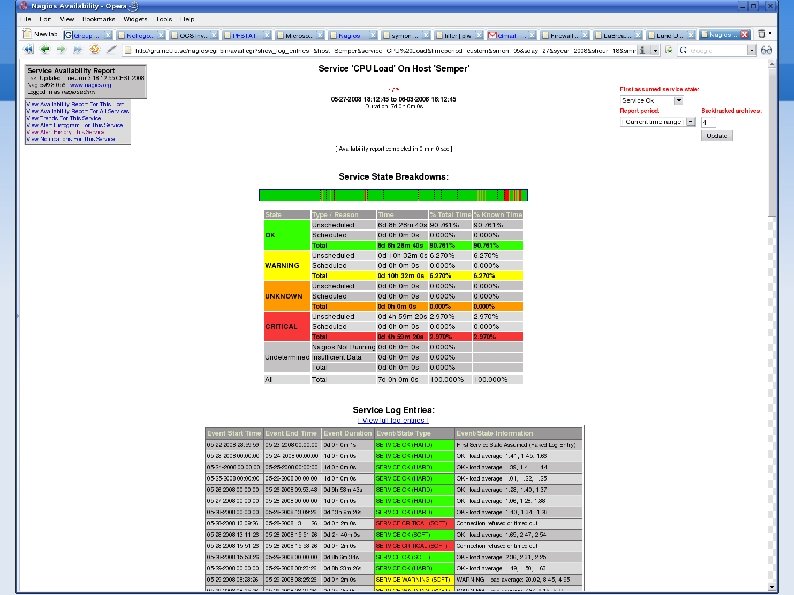Open the View menu
The height and width of the screenshot is (595, 794).
67,19
